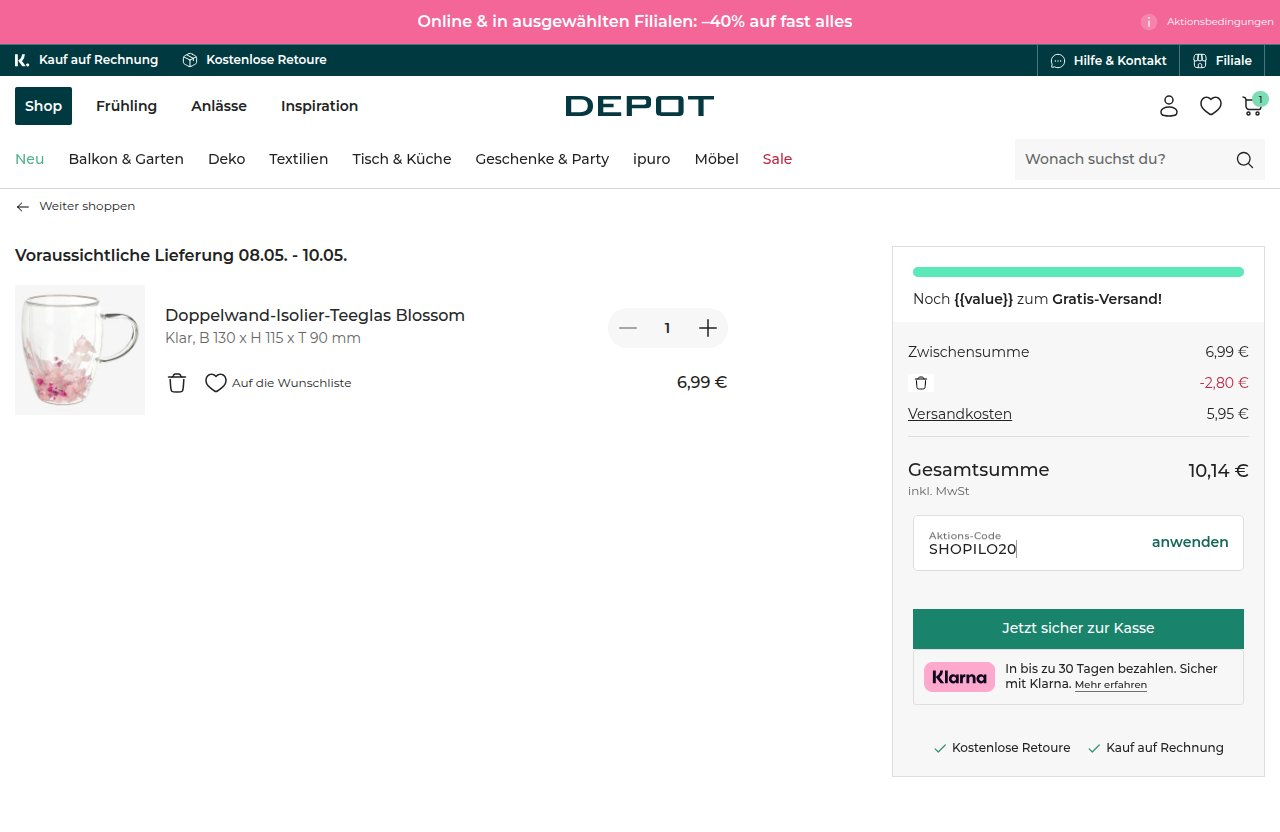Viewport: 1280px width, 832px height.
Task: Click Kostenlose Retoure in top bar
Action: (x=266, y=60)
